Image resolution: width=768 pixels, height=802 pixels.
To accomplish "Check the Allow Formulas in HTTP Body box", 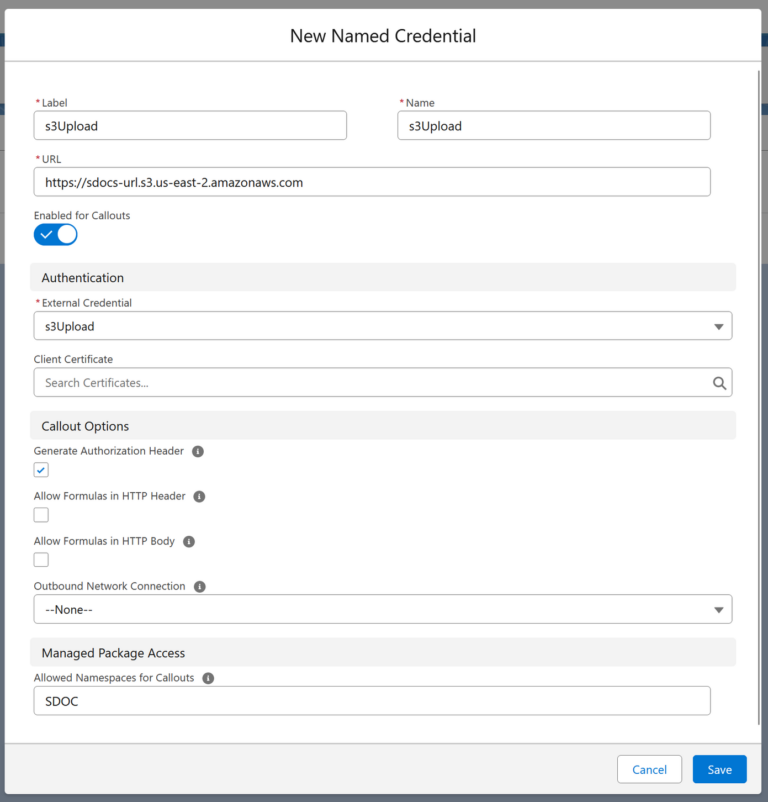I will pyautogui.click(x=41, y=559).
